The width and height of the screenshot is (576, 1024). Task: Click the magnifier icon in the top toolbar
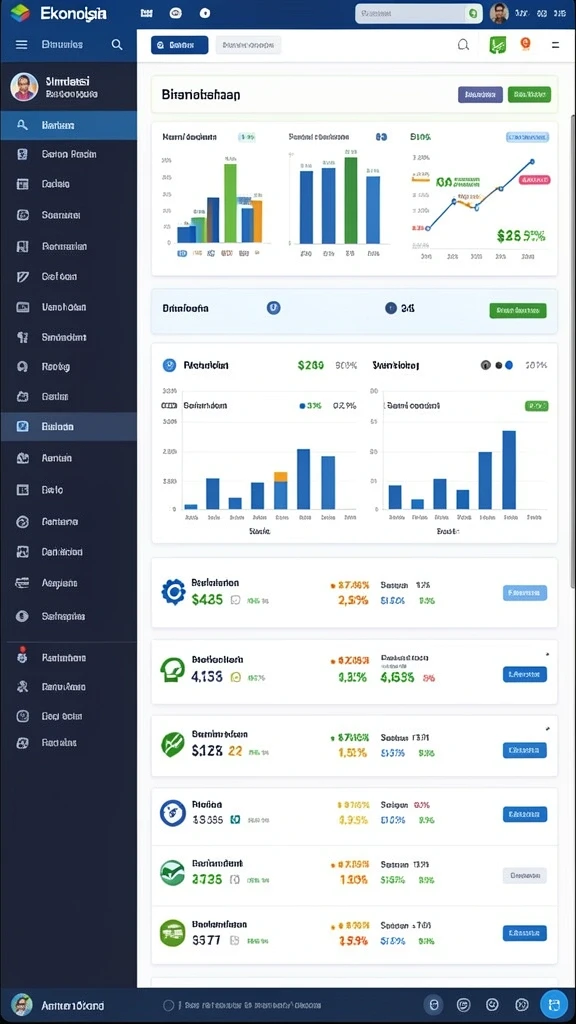coord(463,44)
